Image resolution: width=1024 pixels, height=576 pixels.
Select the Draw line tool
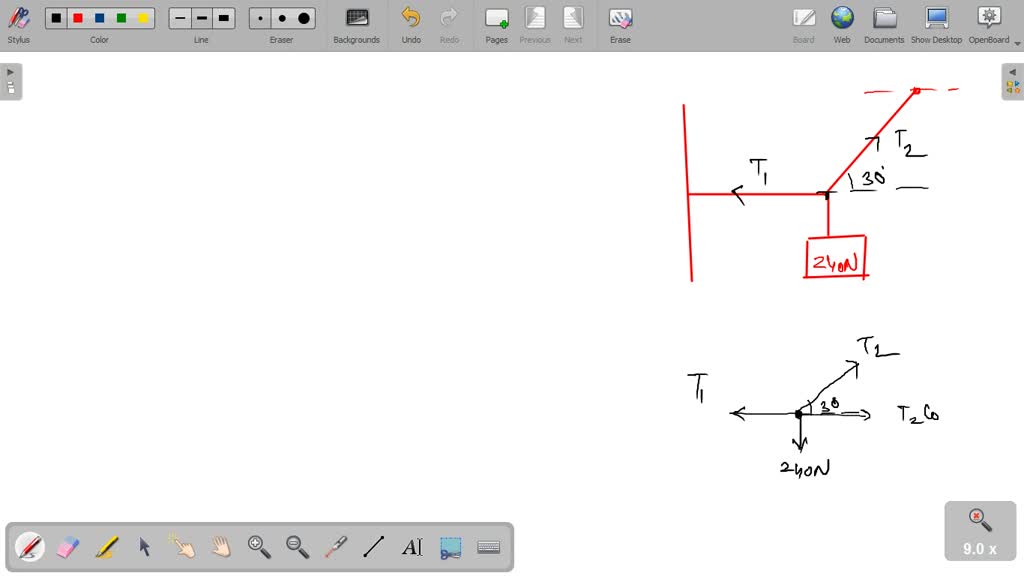tap(374, 546)
